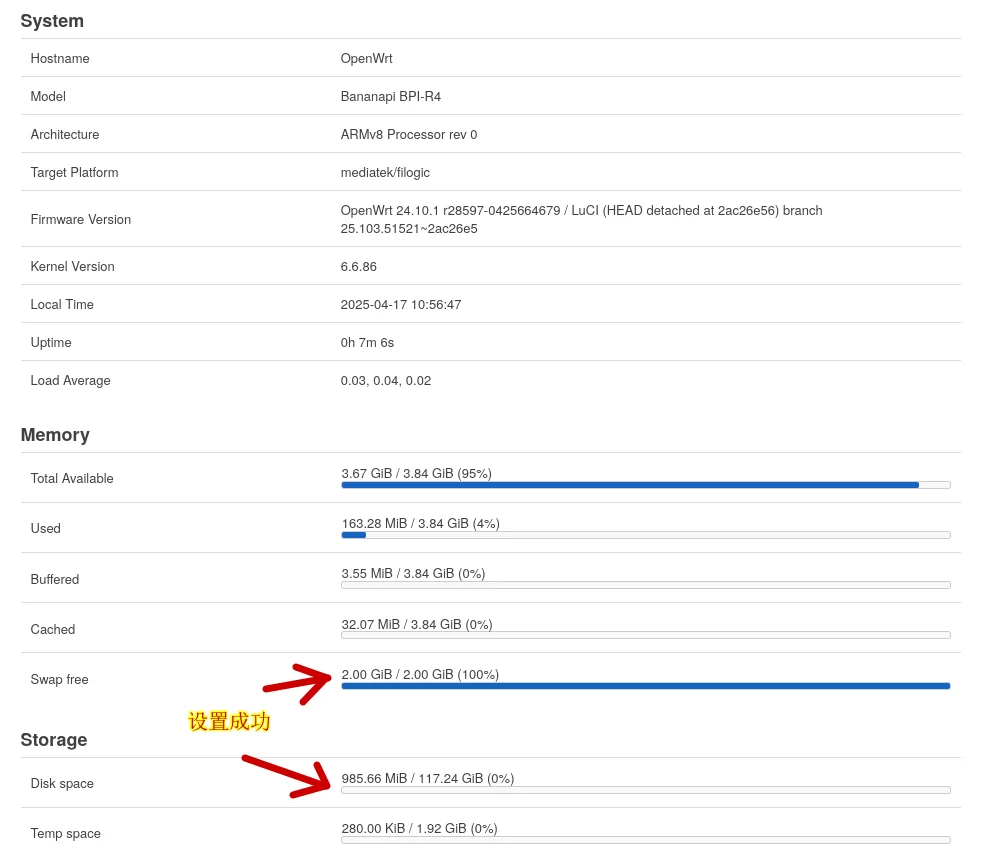Select the 2.00 GiB / 2.00 GiB (100%) text
Viewport: 985px width, 865px height.
coord(420,674)
